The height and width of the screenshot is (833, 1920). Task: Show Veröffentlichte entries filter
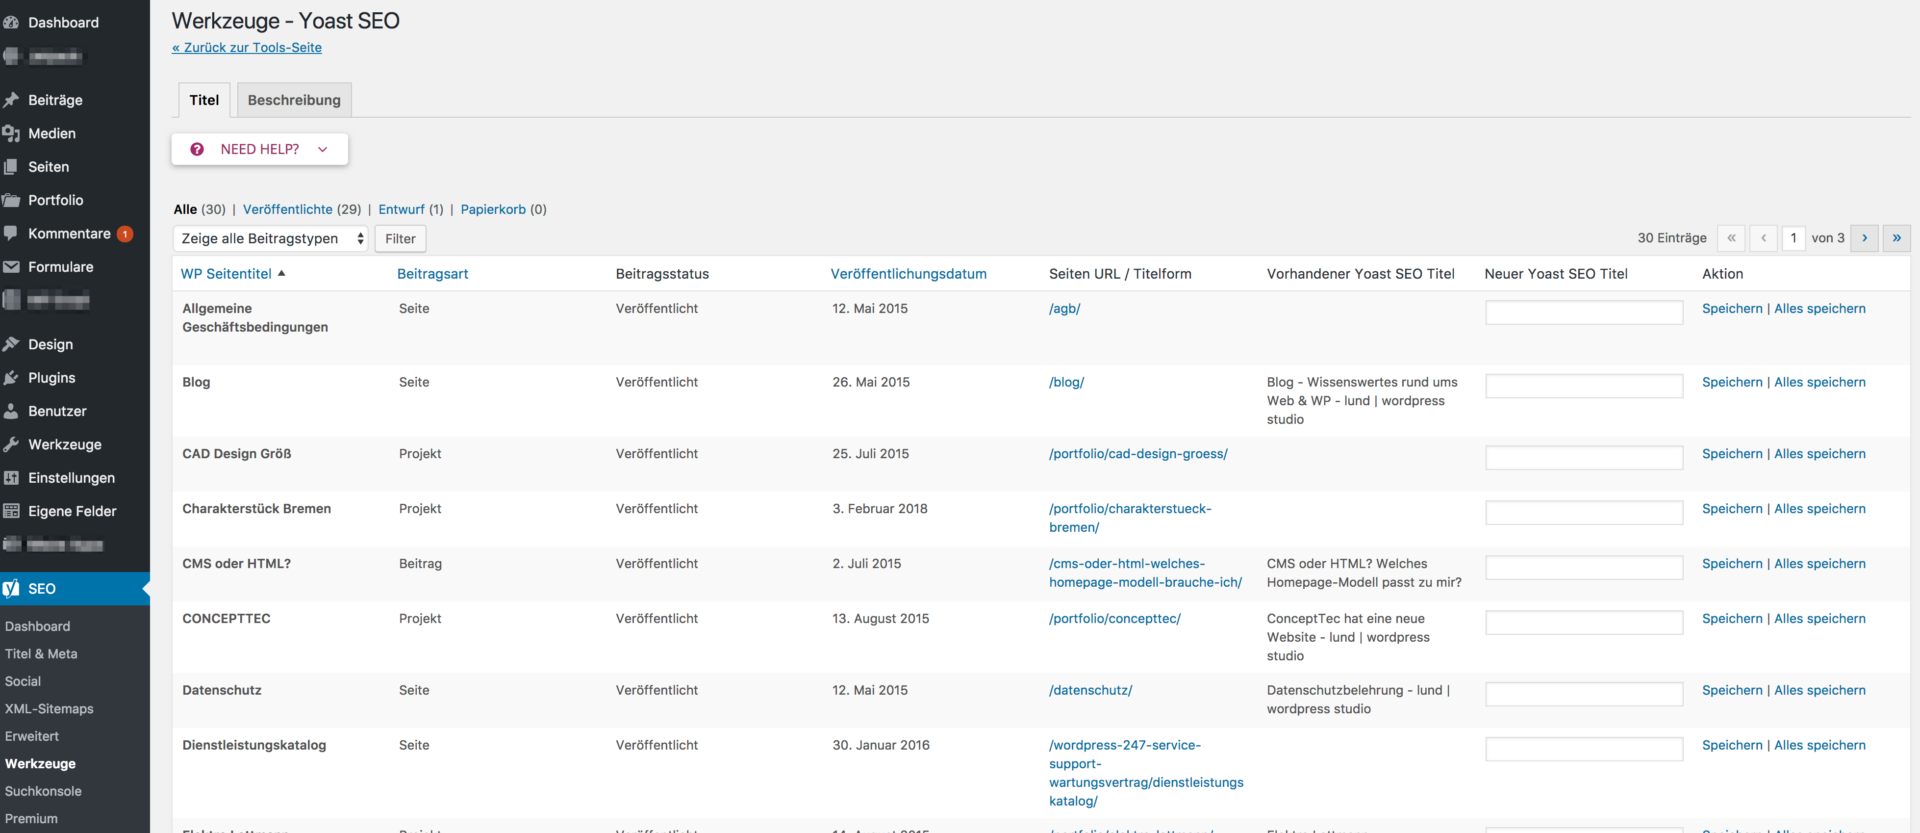tap(288, 209)
